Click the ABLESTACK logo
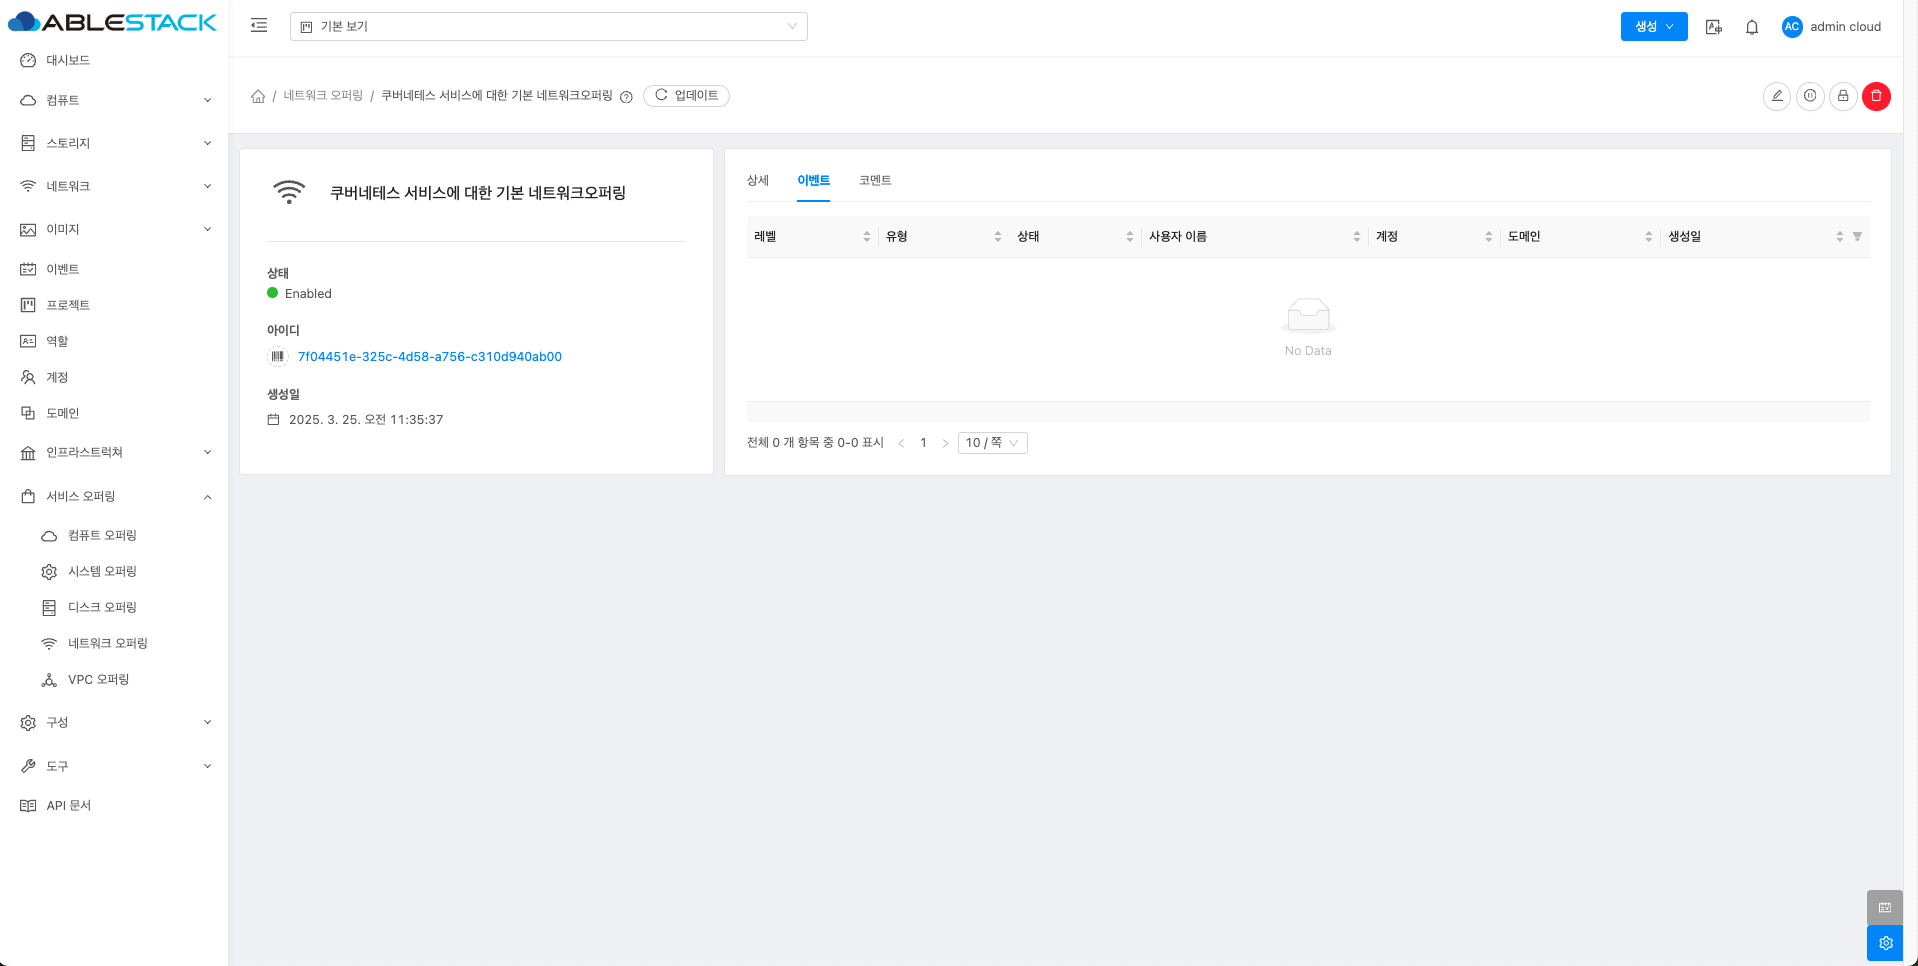The width and height of the screenshot is (1918, 966). coord(112,22)
